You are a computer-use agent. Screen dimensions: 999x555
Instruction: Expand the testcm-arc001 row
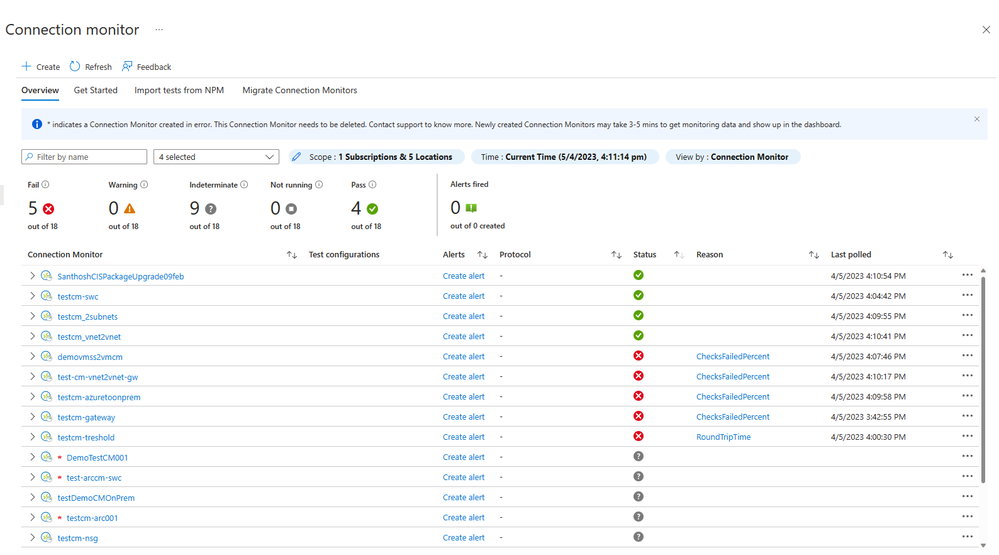(32, 518)
